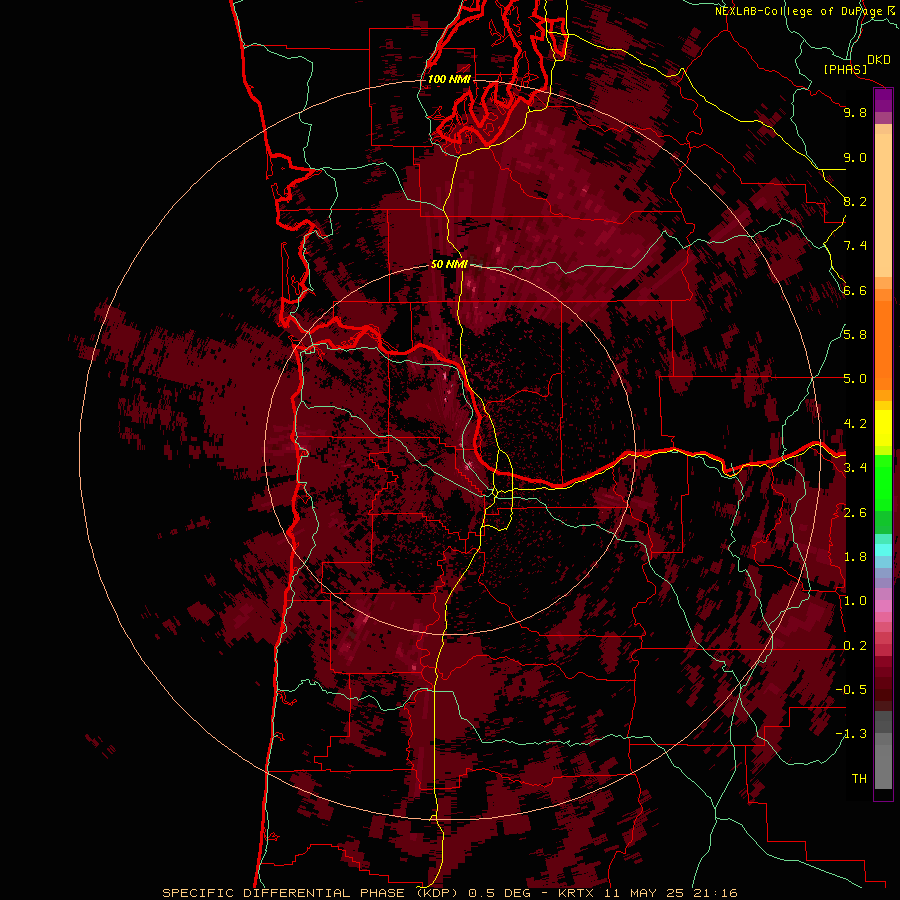The image size is (900, 900).
Task: Click the -0.5 scale value
Action: point(851,690)
